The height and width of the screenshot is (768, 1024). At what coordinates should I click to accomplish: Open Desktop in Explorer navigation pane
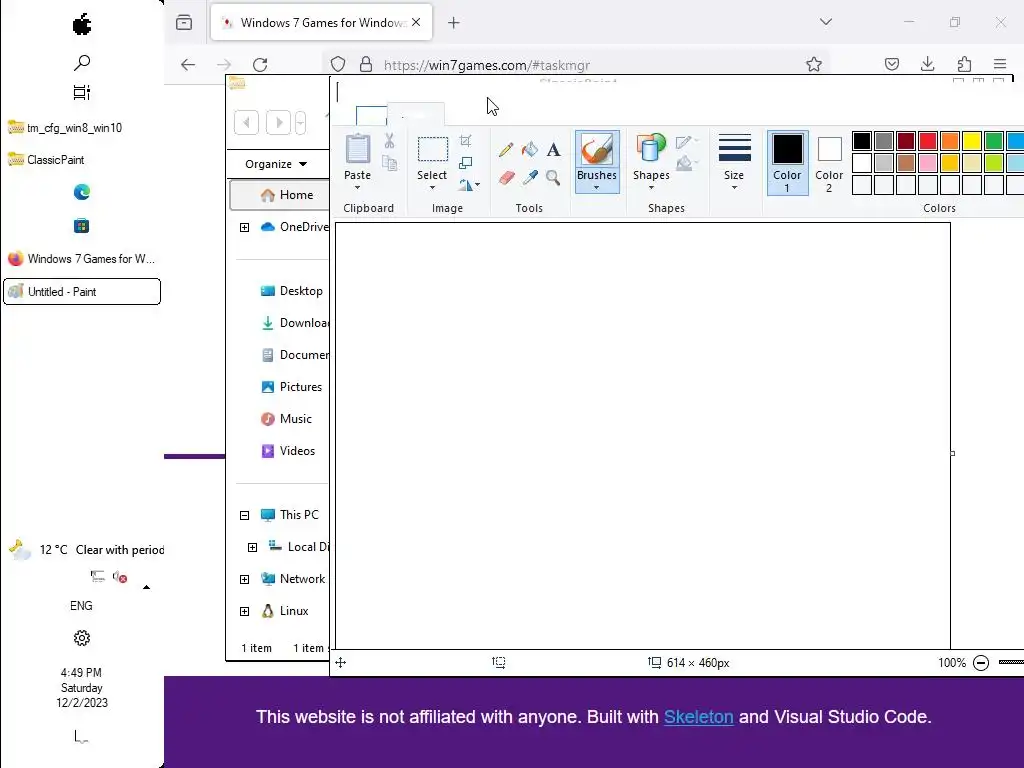pos(291,291)
